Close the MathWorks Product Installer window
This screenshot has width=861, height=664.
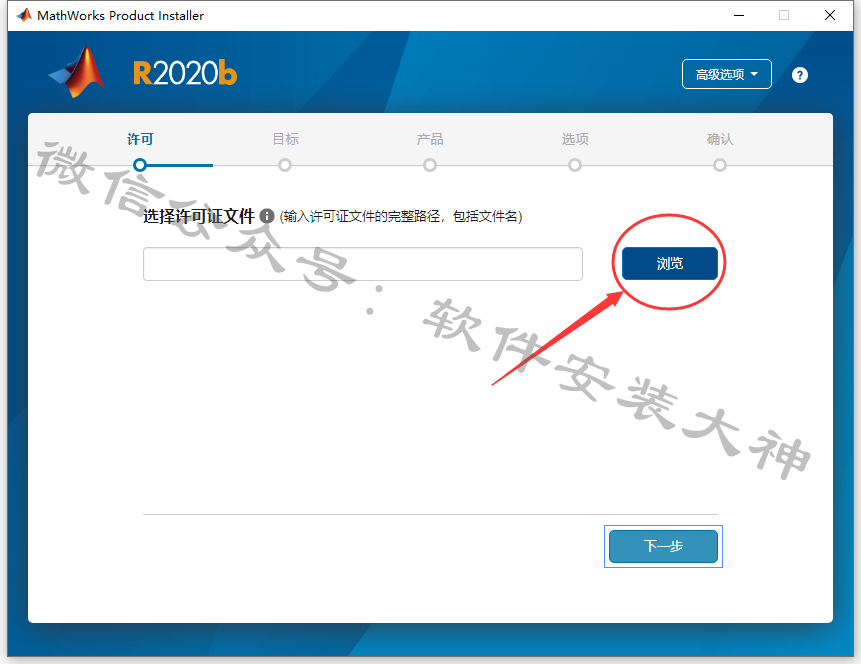tap(830, 15)
